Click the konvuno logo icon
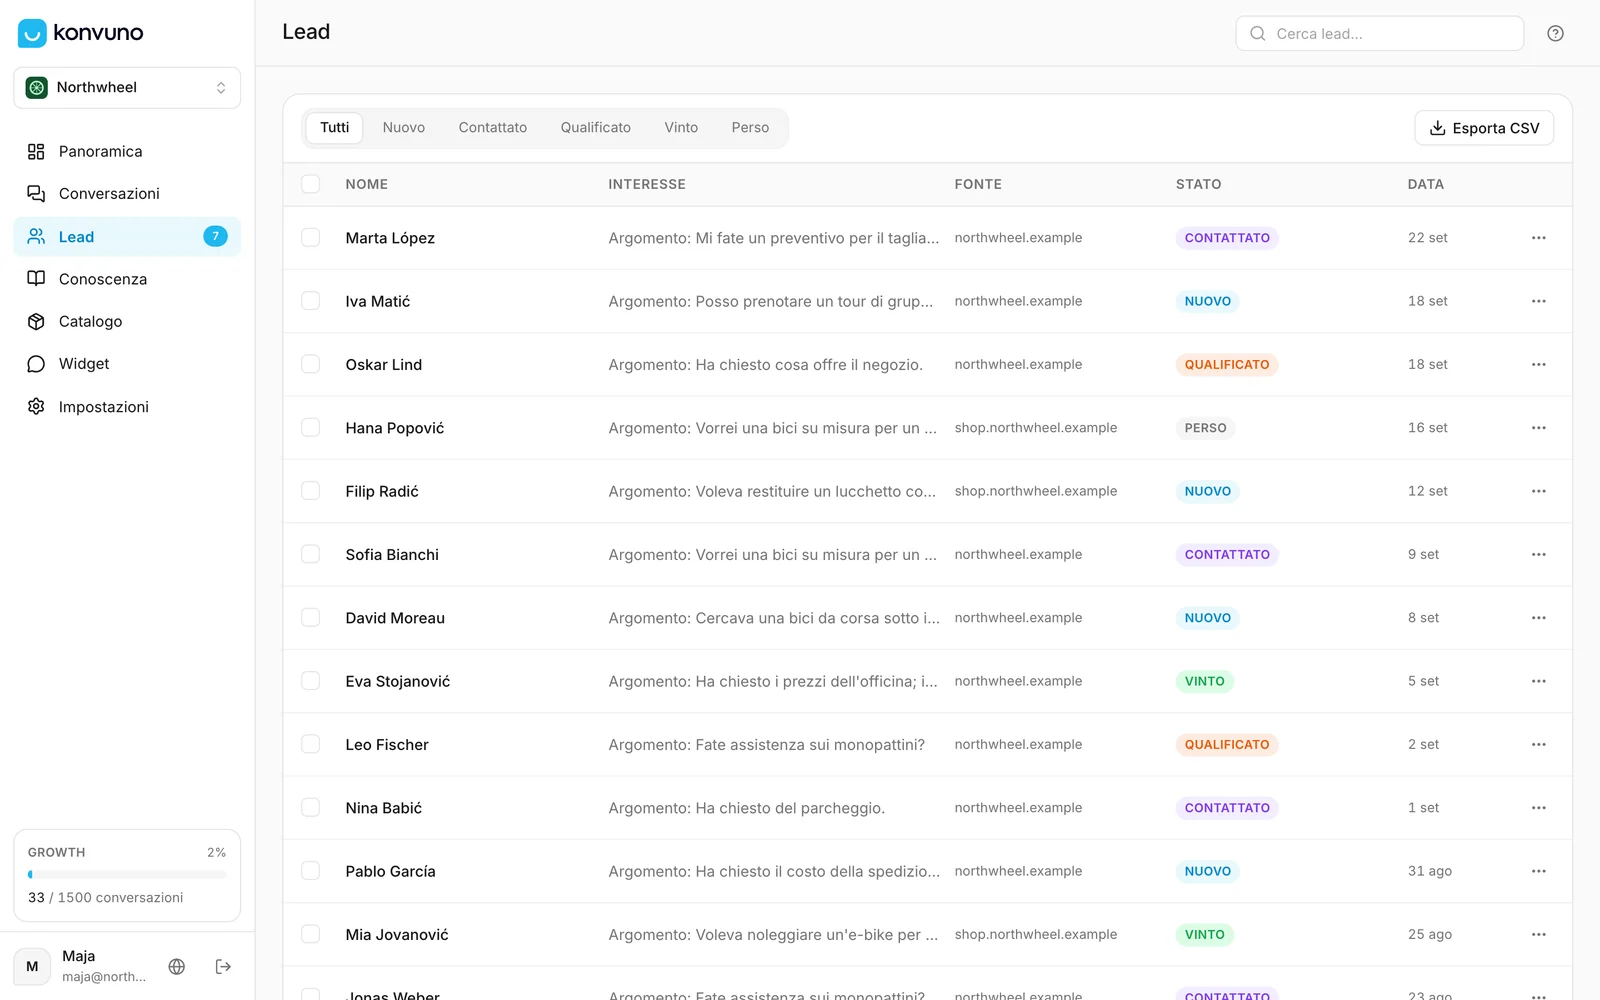This screenshot has width=1600, height=1000. [32, 33]
